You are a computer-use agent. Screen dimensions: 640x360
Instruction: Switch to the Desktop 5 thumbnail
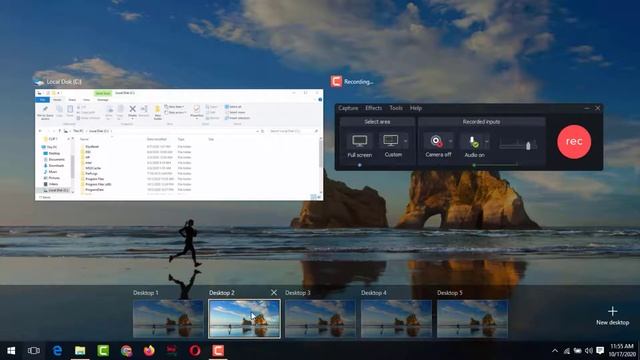[472, 318]
